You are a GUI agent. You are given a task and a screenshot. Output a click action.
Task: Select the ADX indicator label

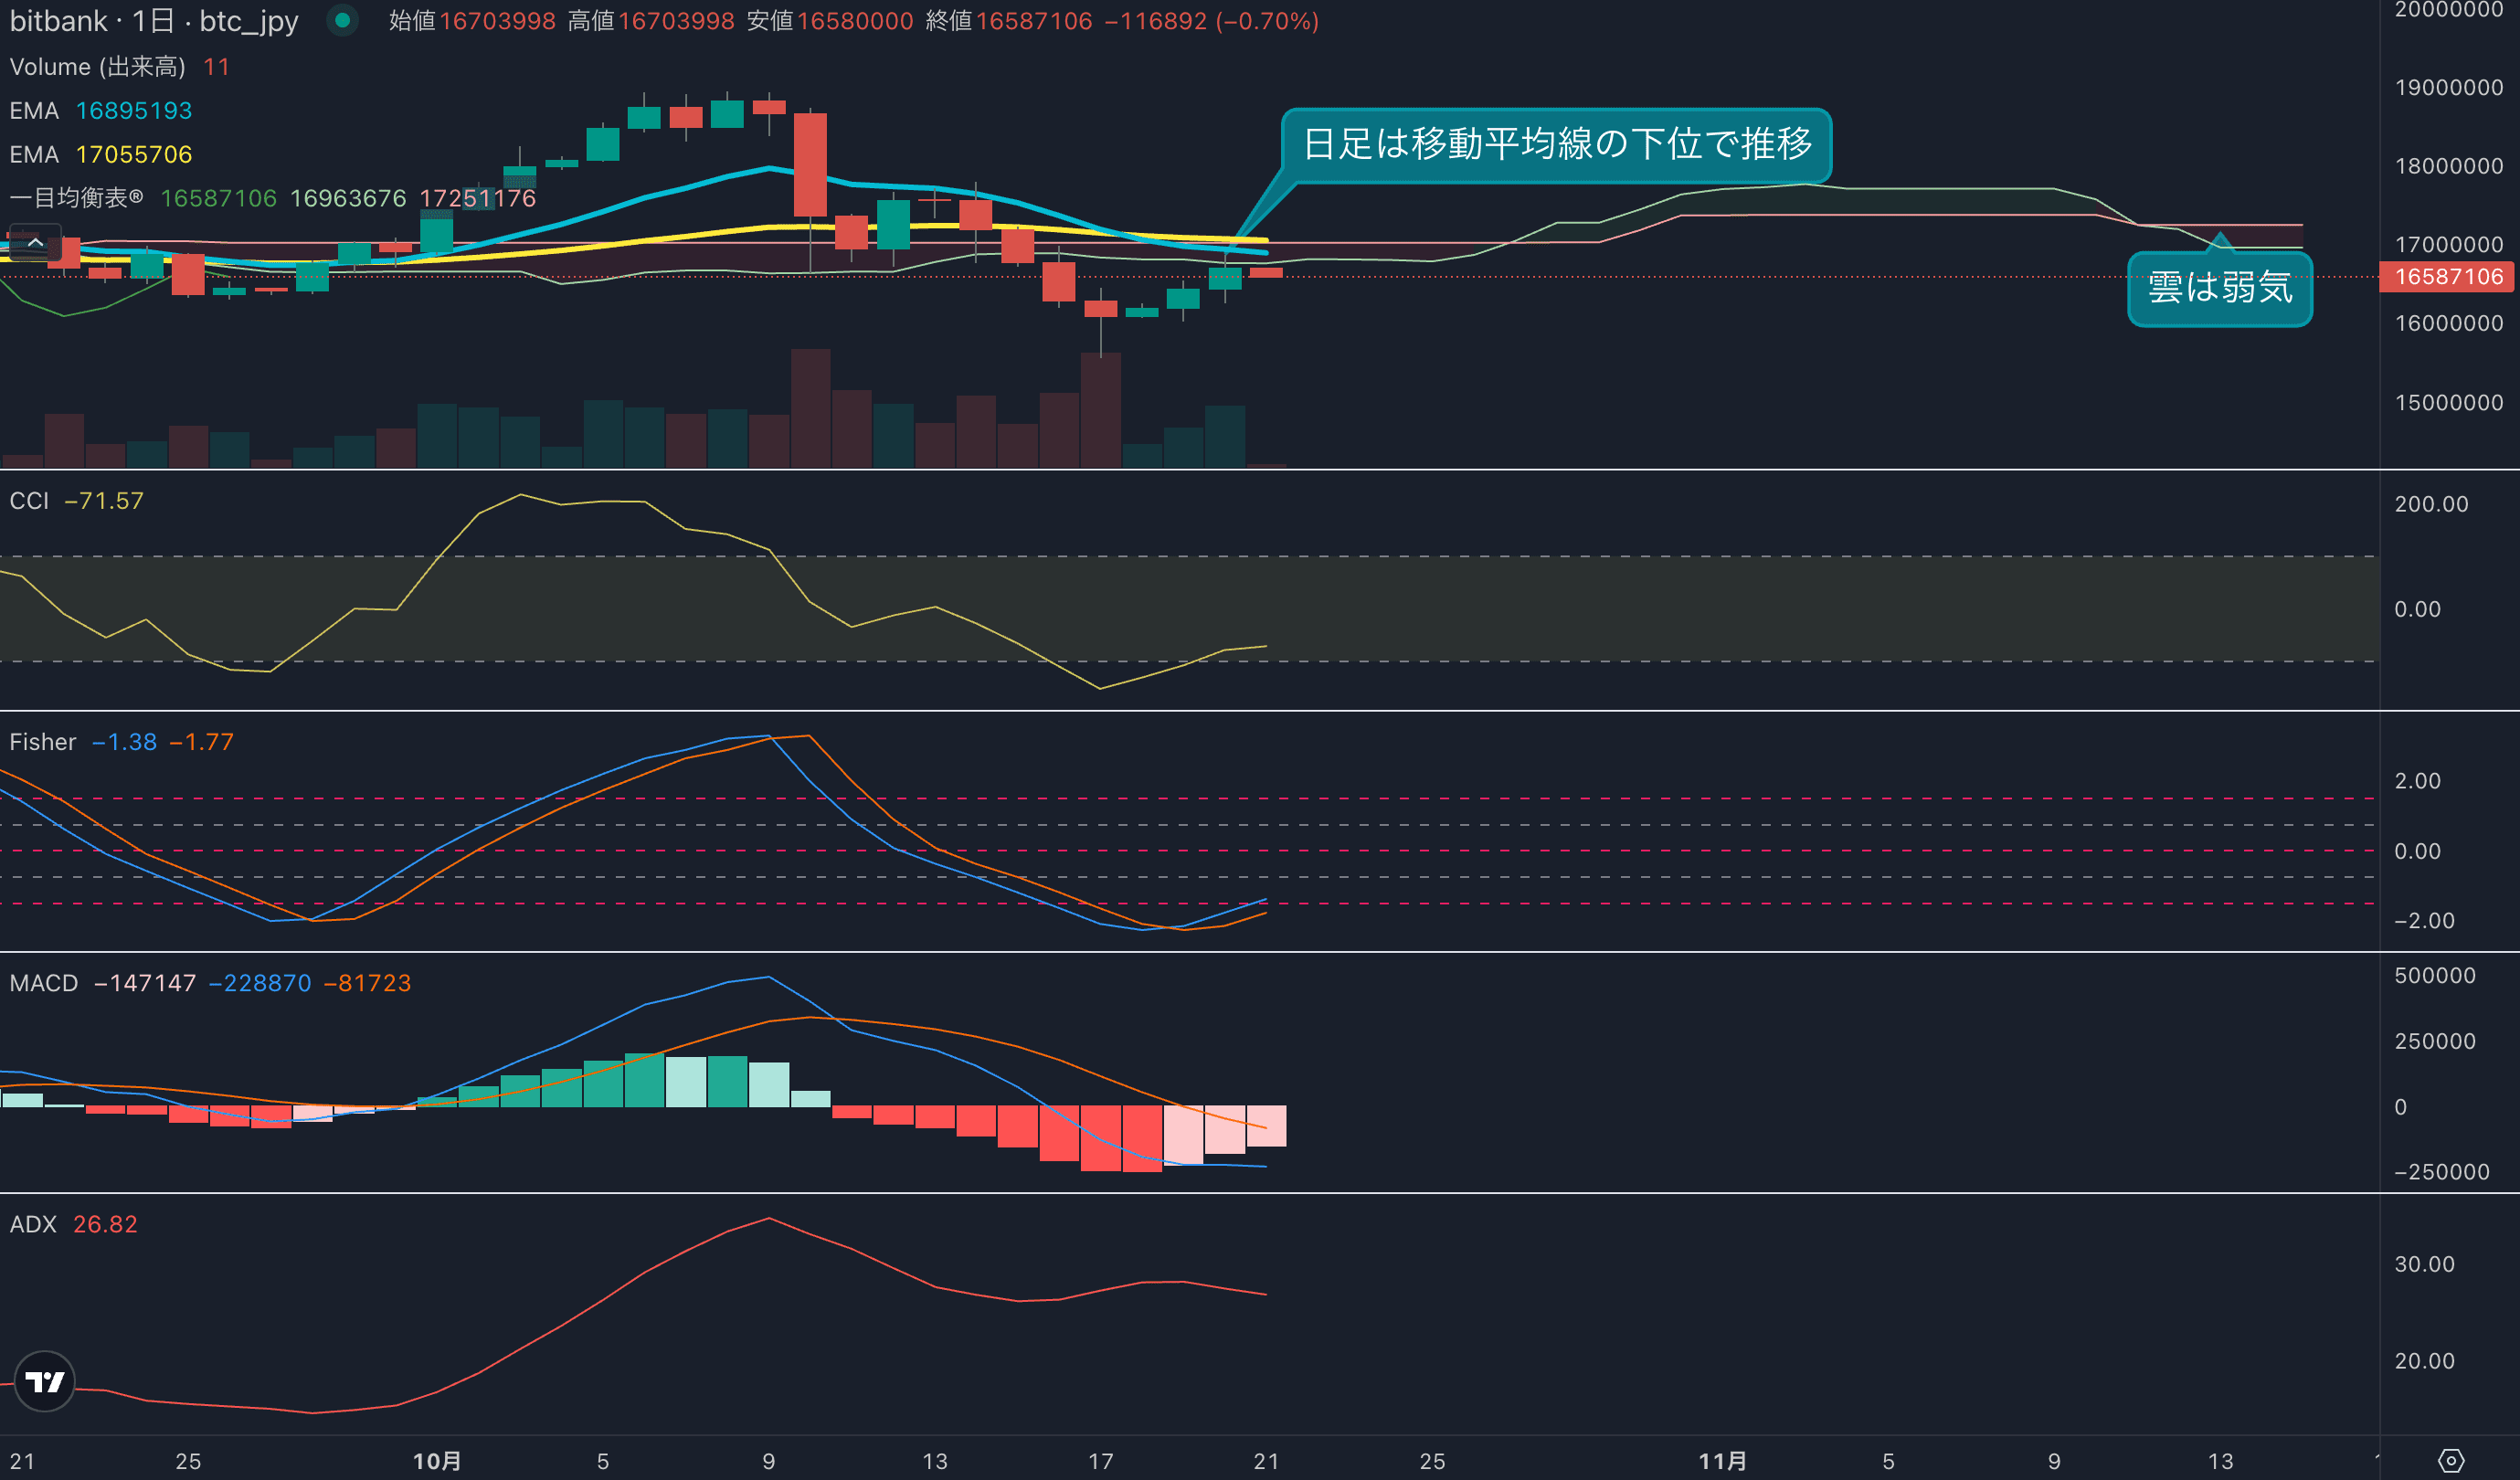click(33, 1224)
